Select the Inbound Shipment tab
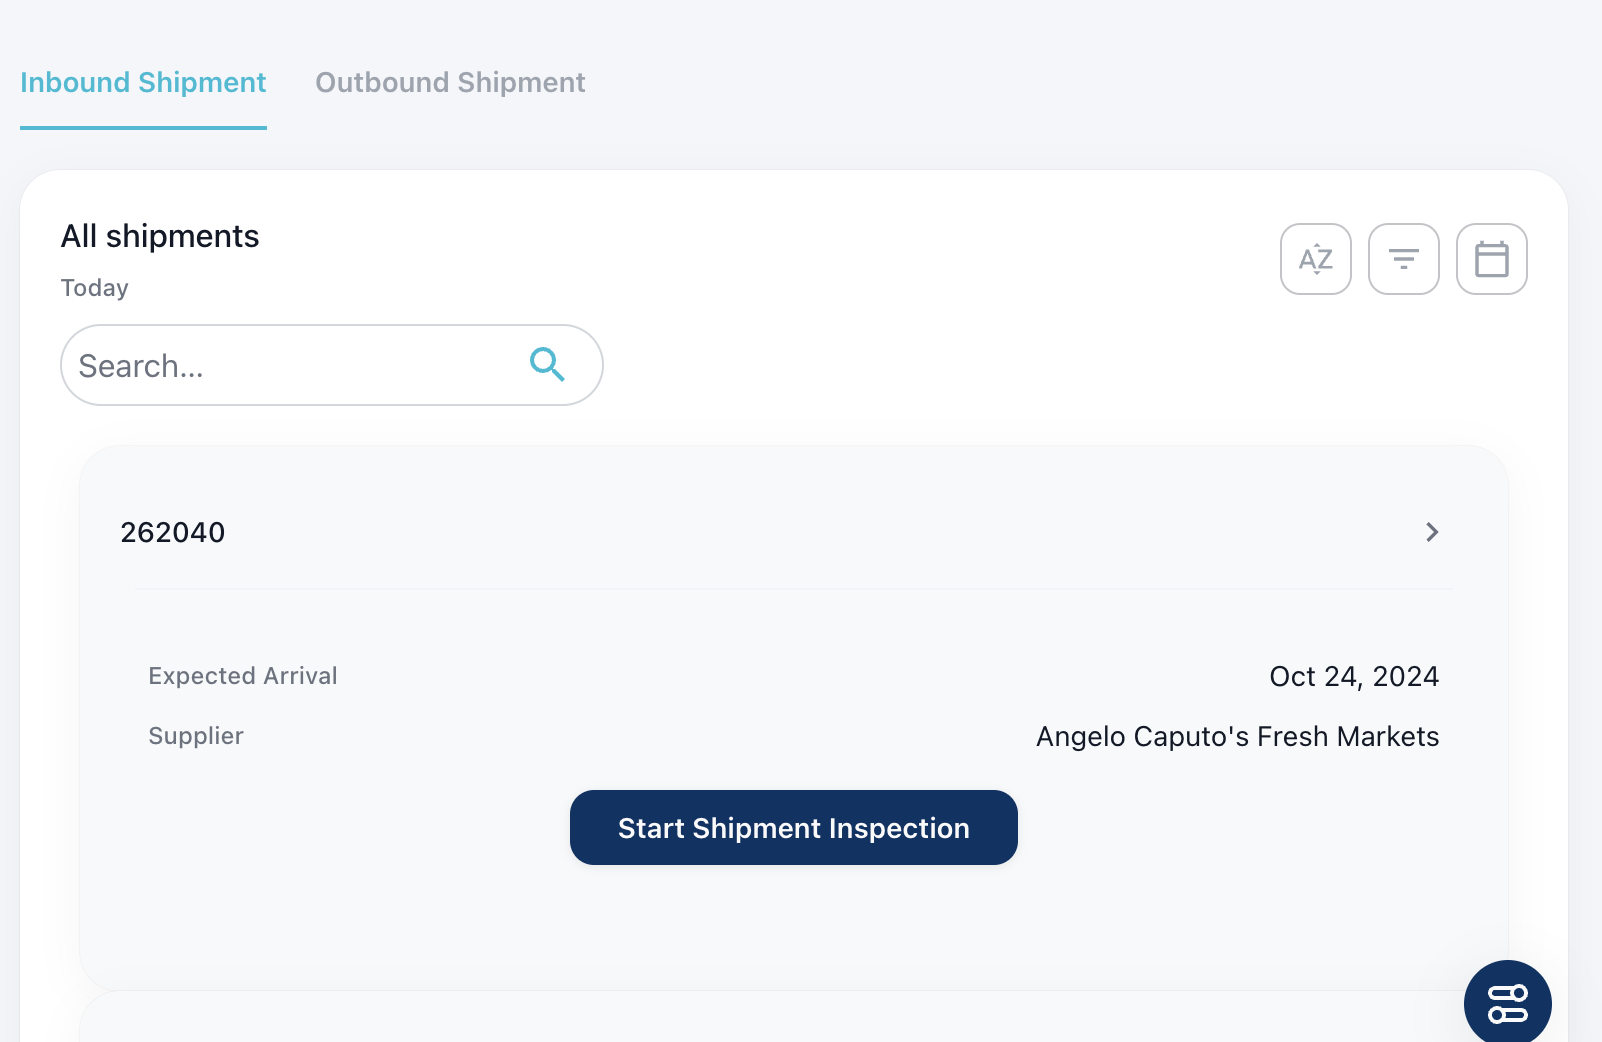Image resolution: width=1602 pixels, height=1042 pixels. coord(143,82)
